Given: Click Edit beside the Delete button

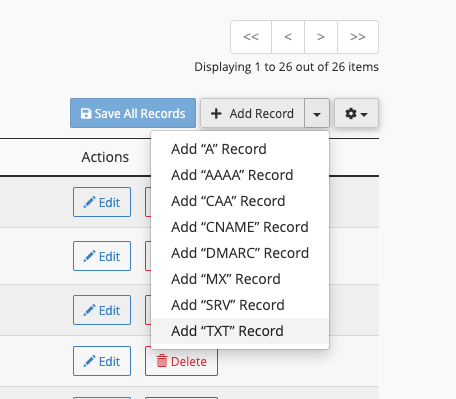Looking at the screenshot, I should [x=102, y=361].
